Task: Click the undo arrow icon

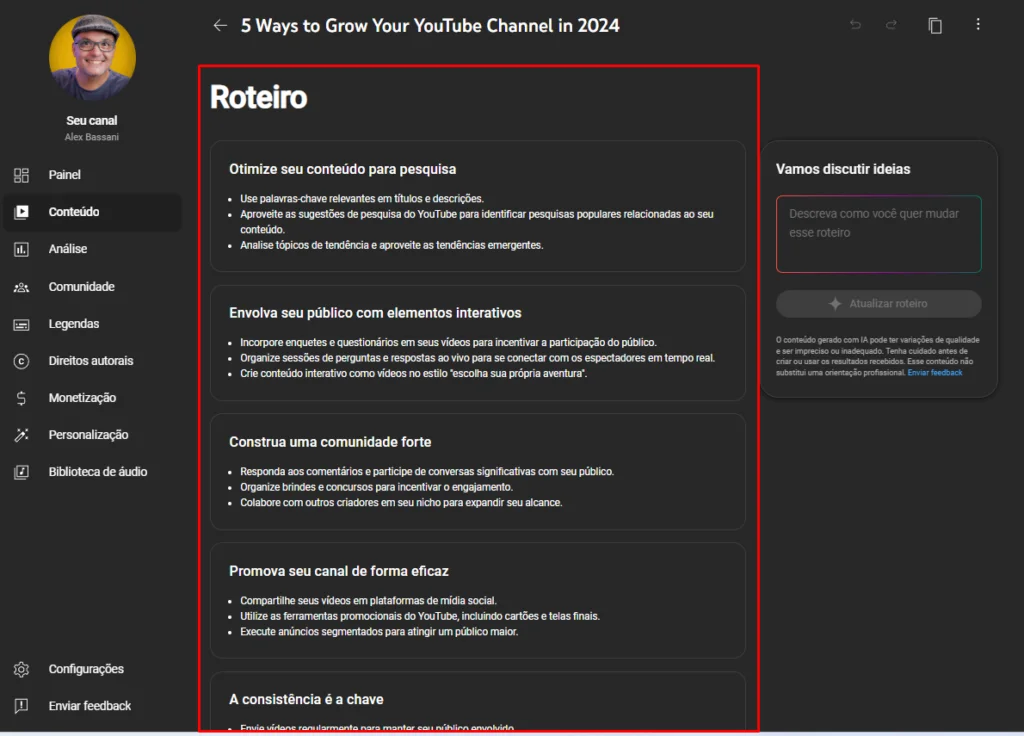Action: [855, 26]
